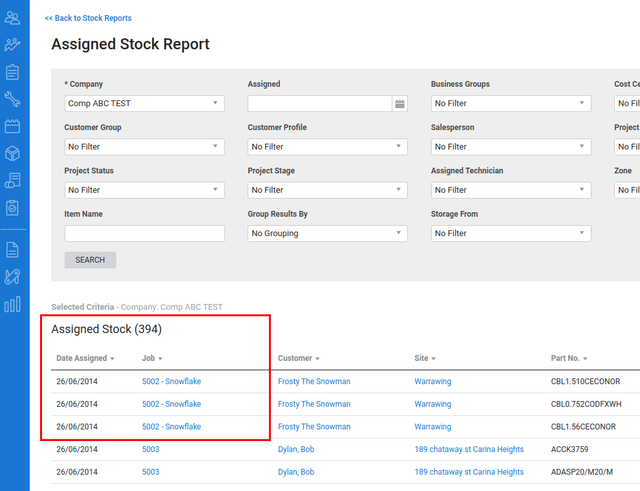Open the Company dropdown

(144, 103)
